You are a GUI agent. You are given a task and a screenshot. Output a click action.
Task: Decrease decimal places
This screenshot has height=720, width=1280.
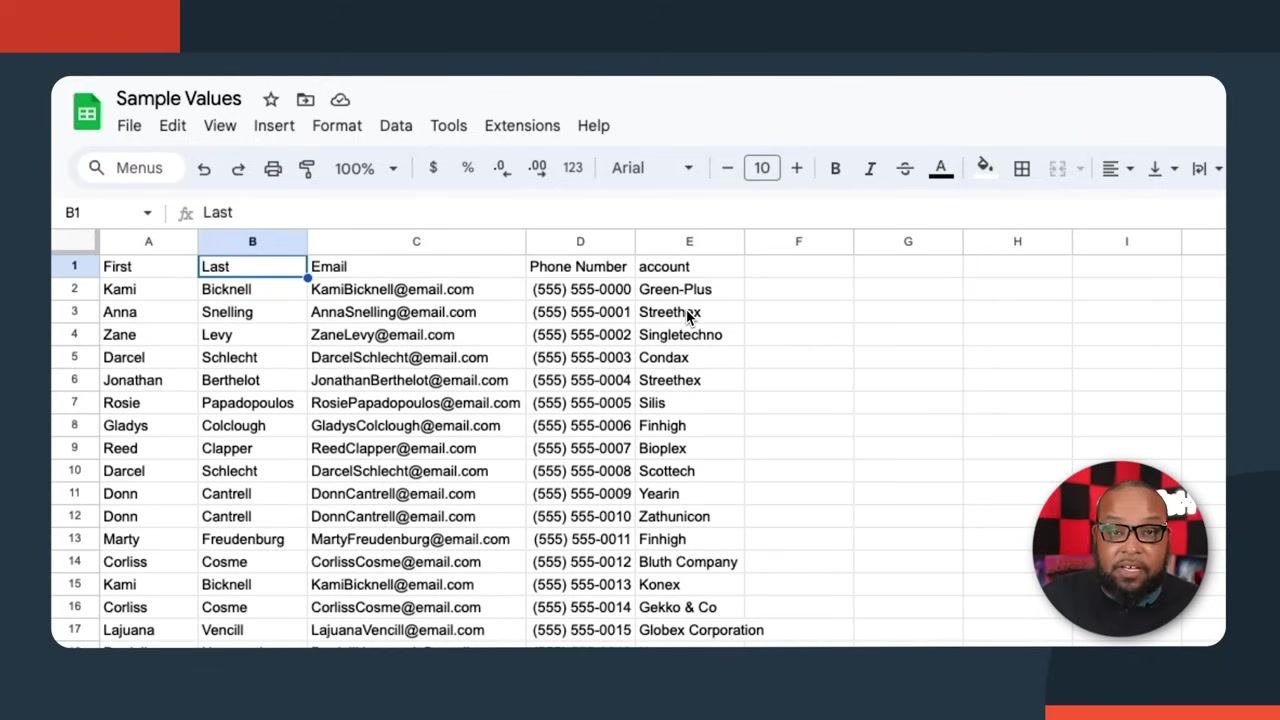(502, 168)
